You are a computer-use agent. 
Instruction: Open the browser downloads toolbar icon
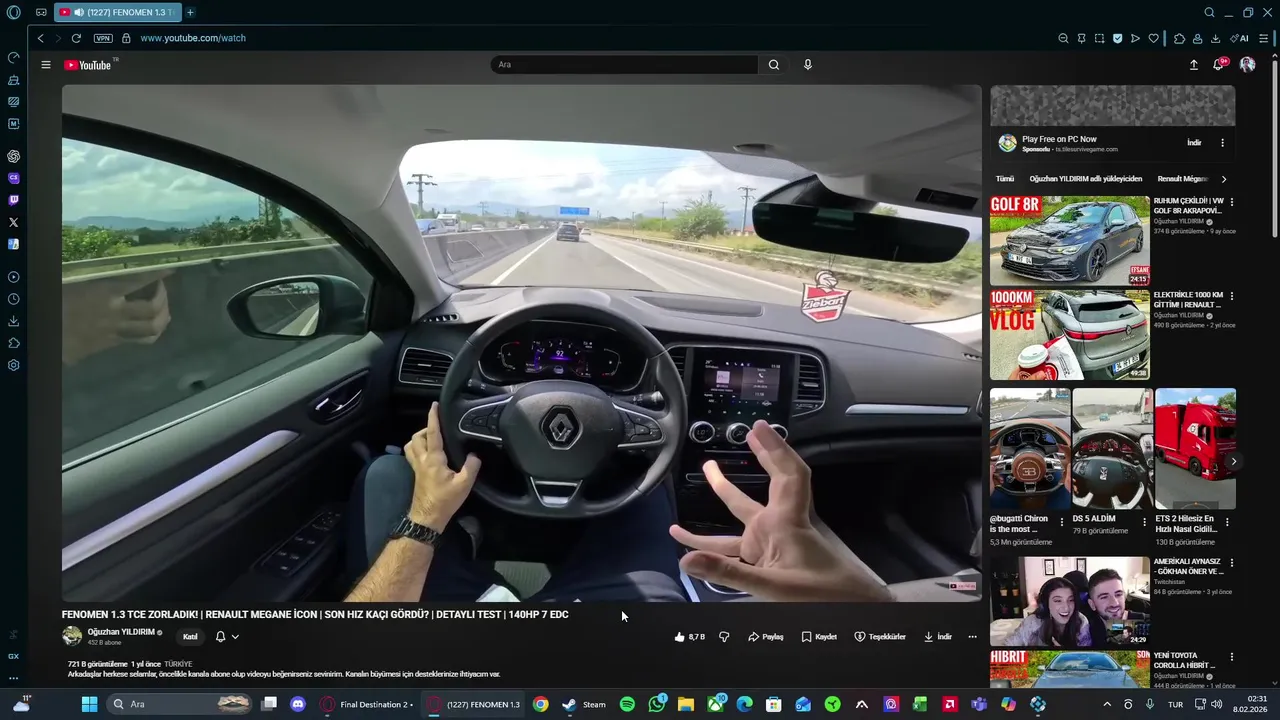[x=1215, y=38]
